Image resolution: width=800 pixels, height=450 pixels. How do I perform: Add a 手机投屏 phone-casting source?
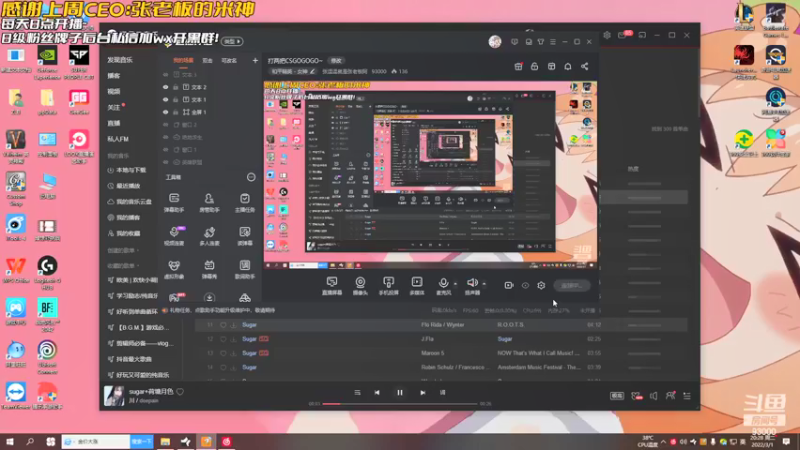click(x=388, y=286)
